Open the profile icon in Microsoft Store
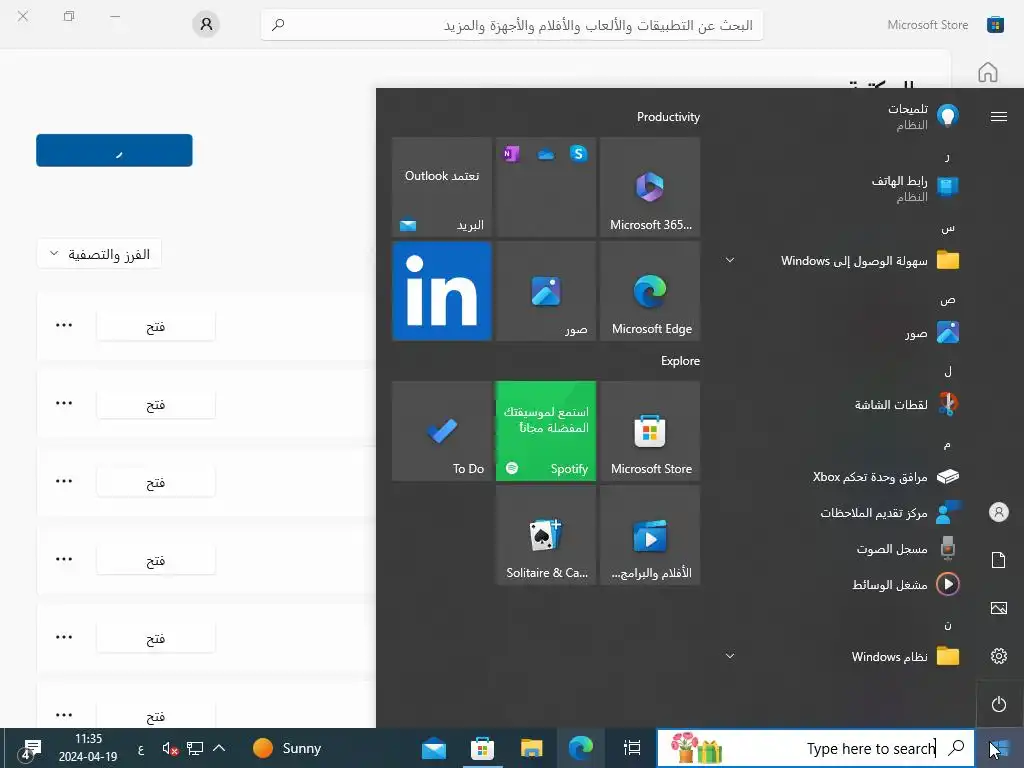 (x=206, y=24)
